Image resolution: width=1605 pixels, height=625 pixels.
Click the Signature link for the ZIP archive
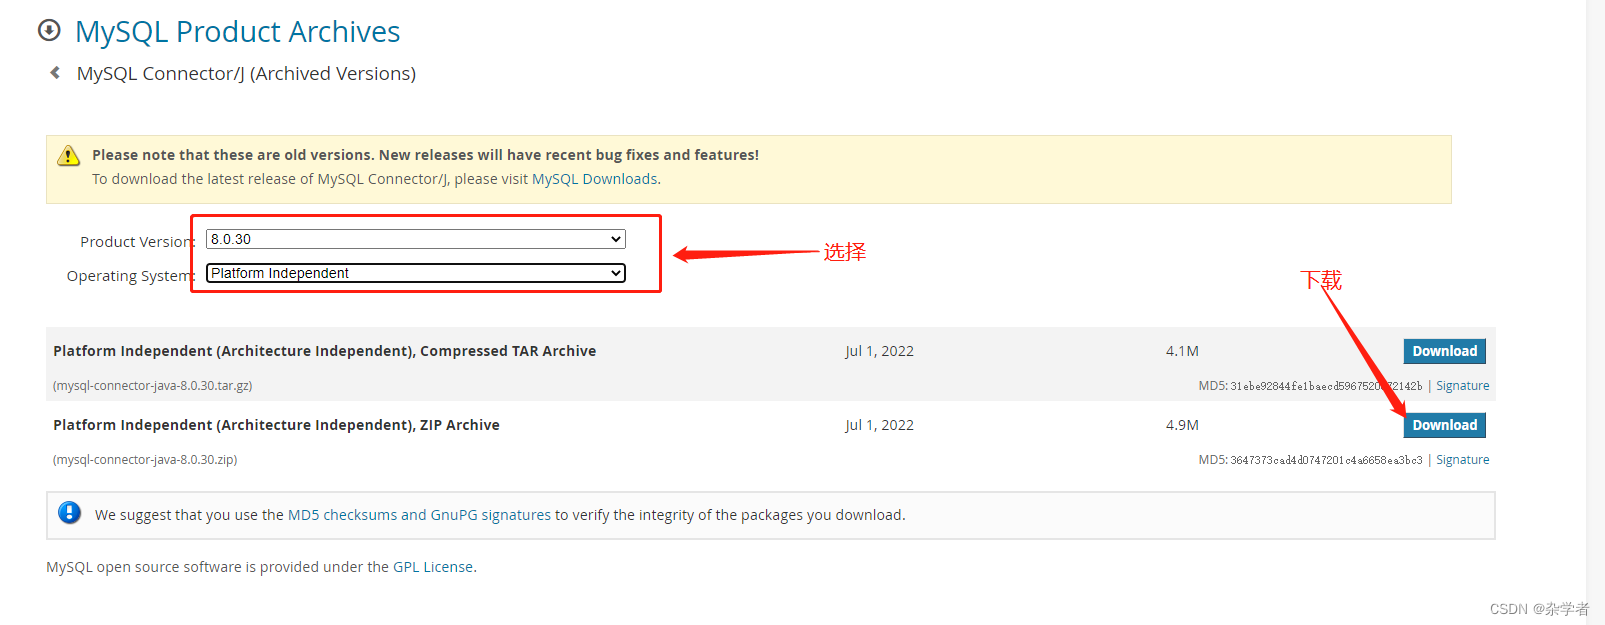[1462, 459]
